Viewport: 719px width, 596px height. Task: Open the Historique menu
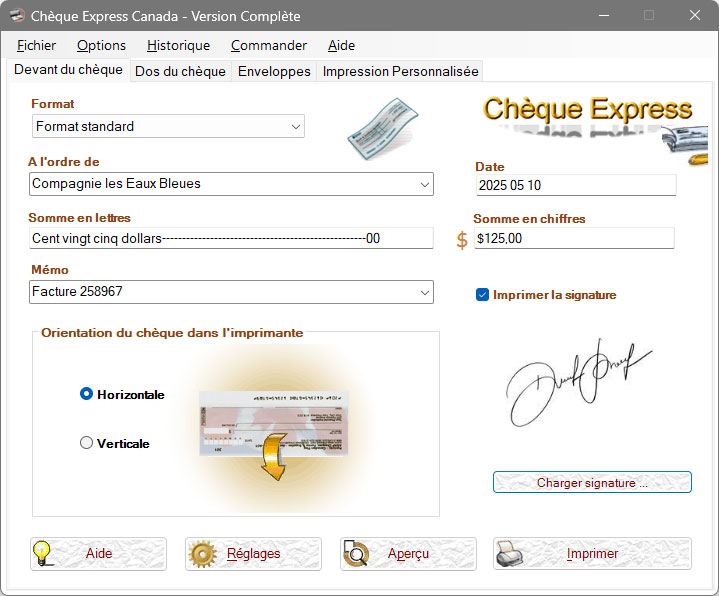coord(178,45)
